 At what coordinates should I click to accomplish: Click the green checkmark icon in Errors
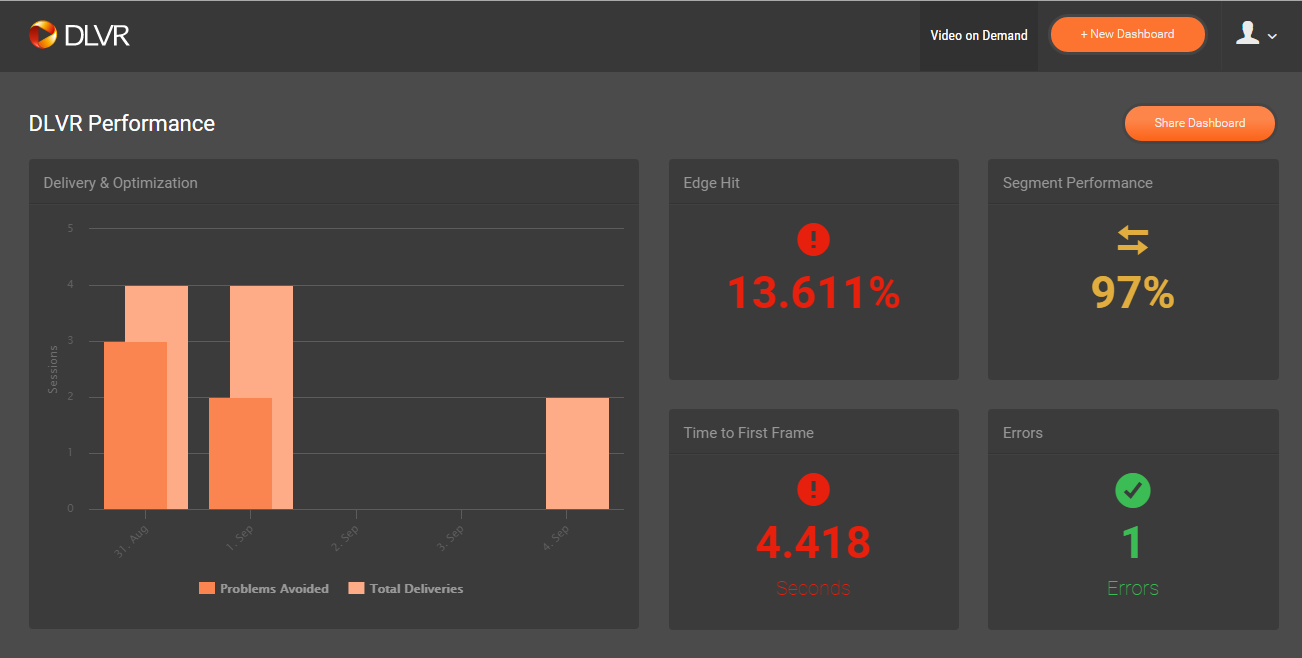[x=1133, y=490]
